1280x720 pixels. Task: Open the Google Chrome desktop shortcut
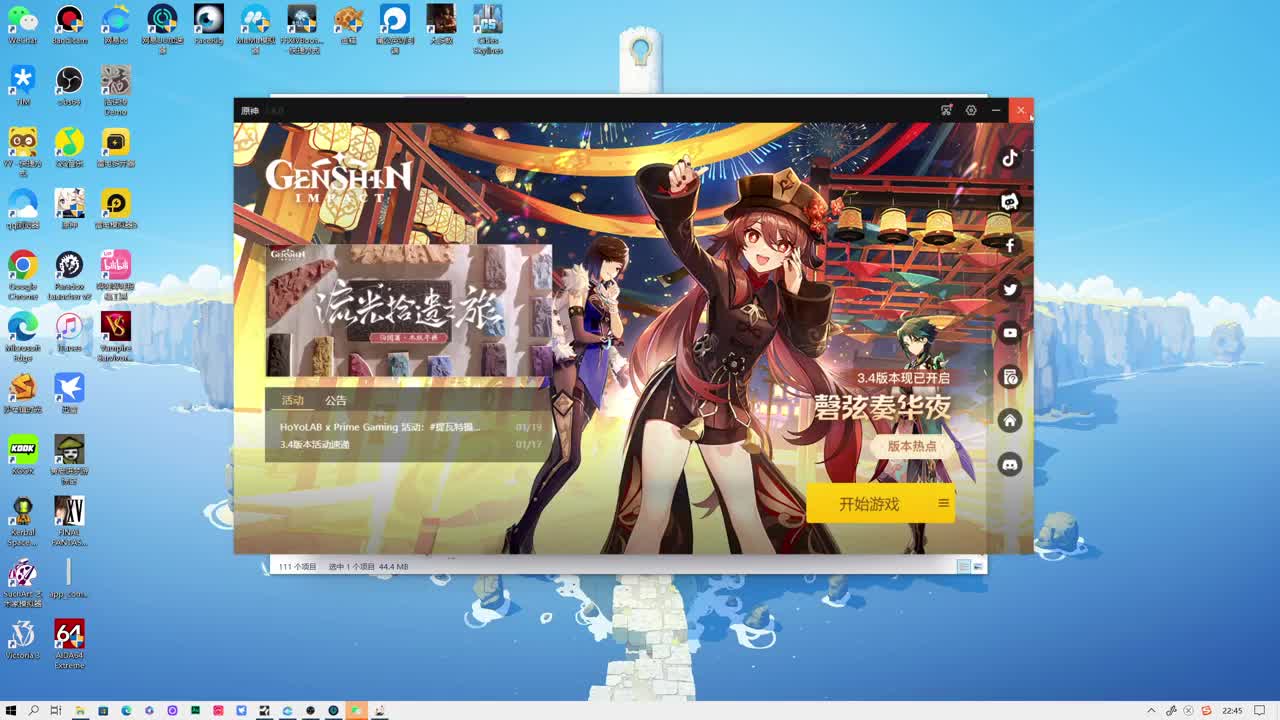coord(22,275)
